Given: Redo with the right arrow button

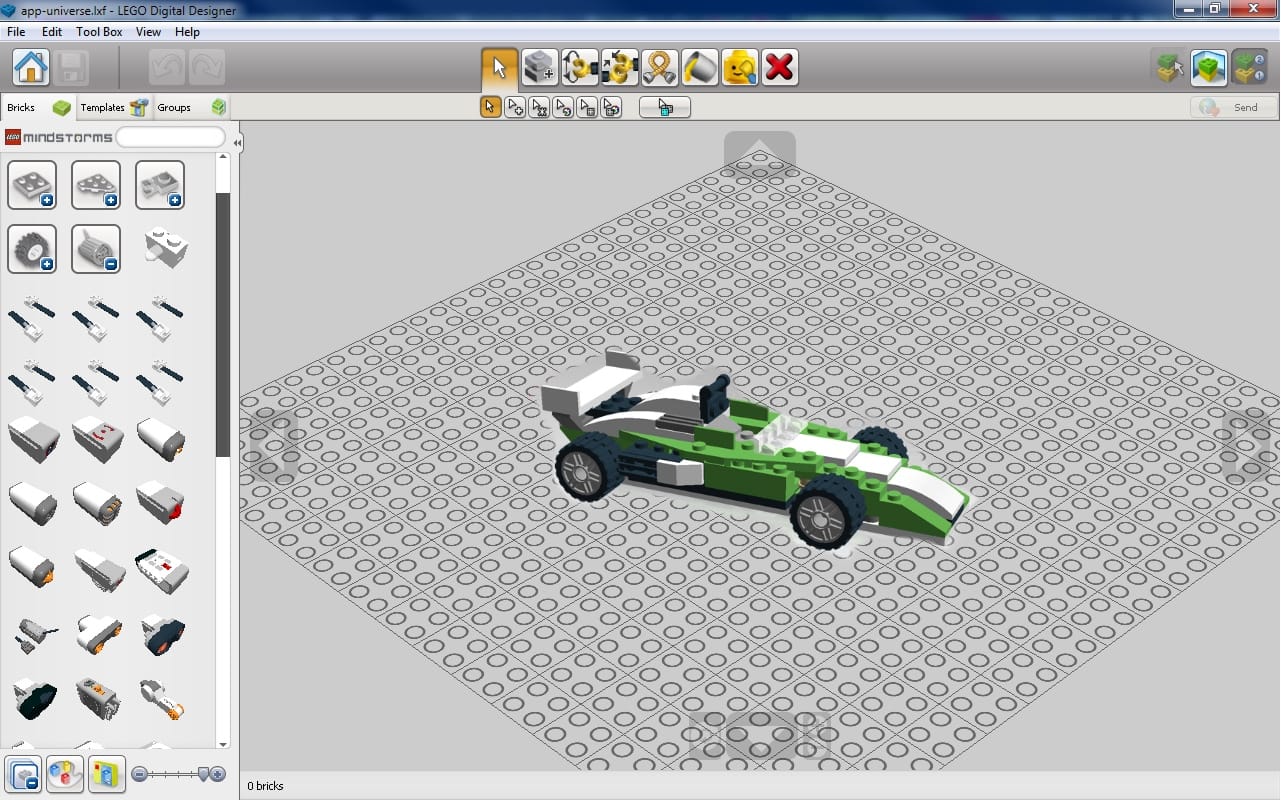Looking at the screenshot, I should 207,68.
